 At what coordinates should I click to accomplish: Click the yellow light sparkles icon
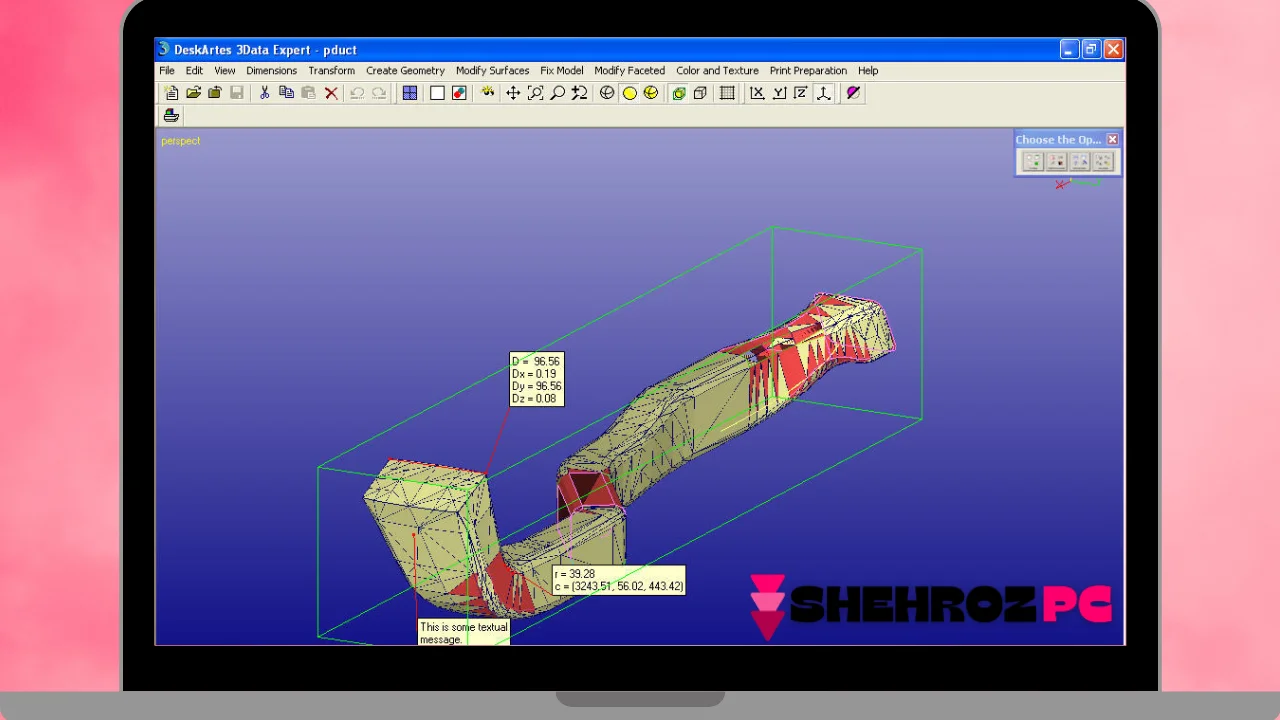487,93
